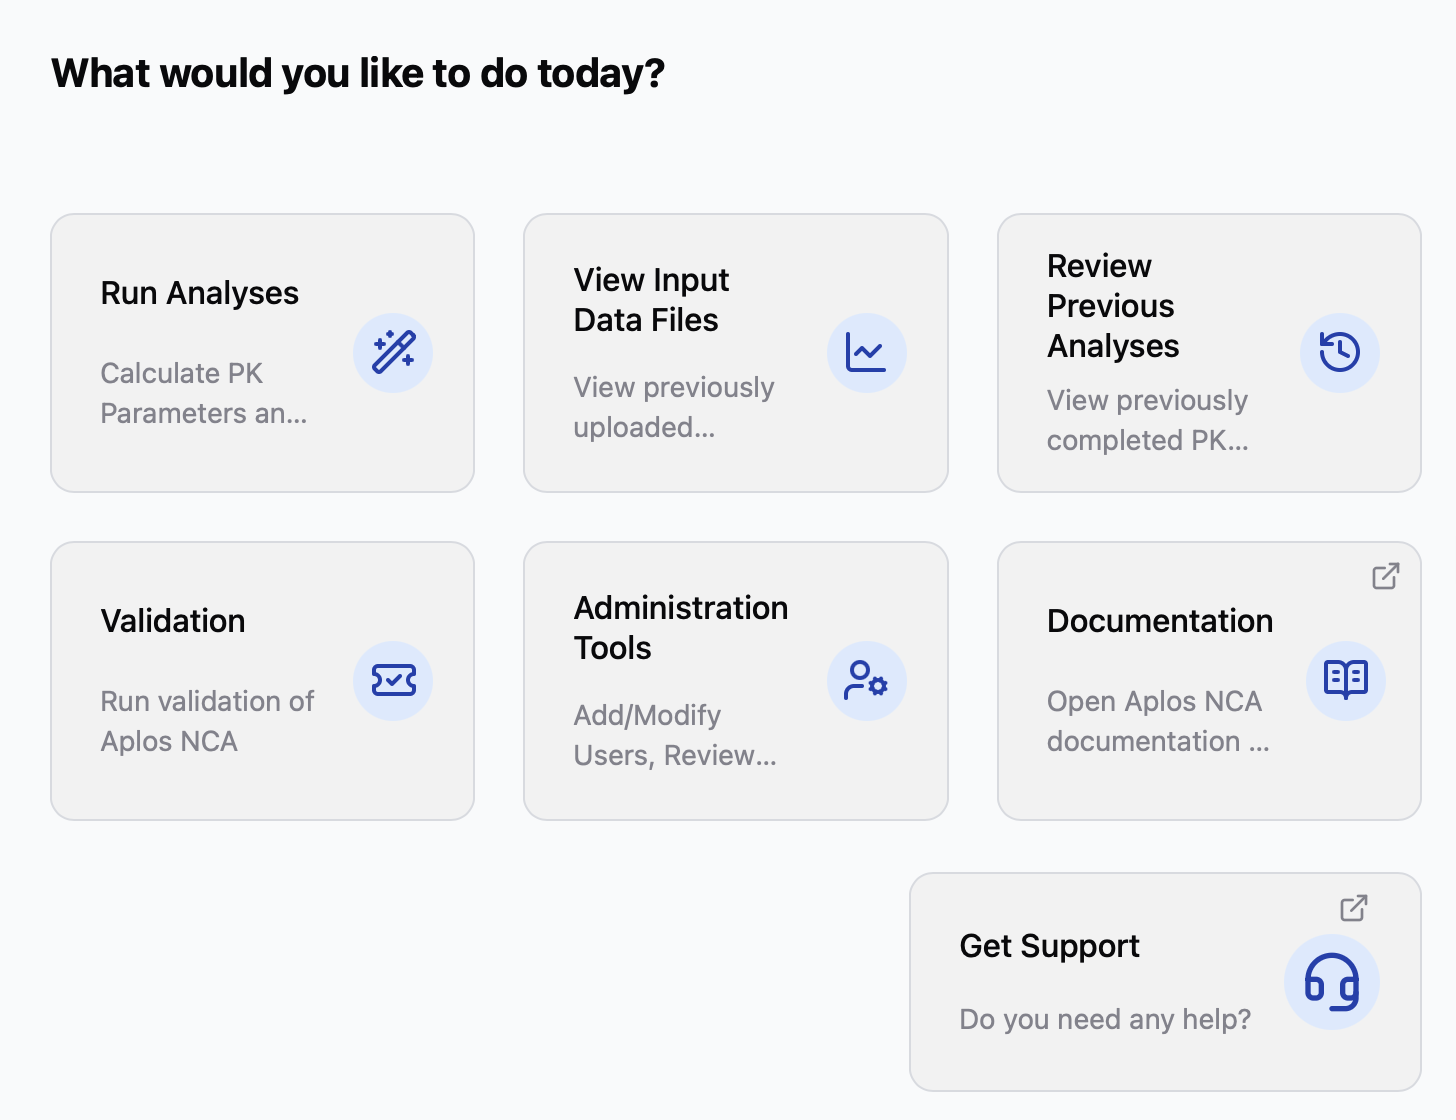Click the user gear administration icon
This screenshot has width=1456, height=1120.
pyautogui.click(x=866, y=681)
